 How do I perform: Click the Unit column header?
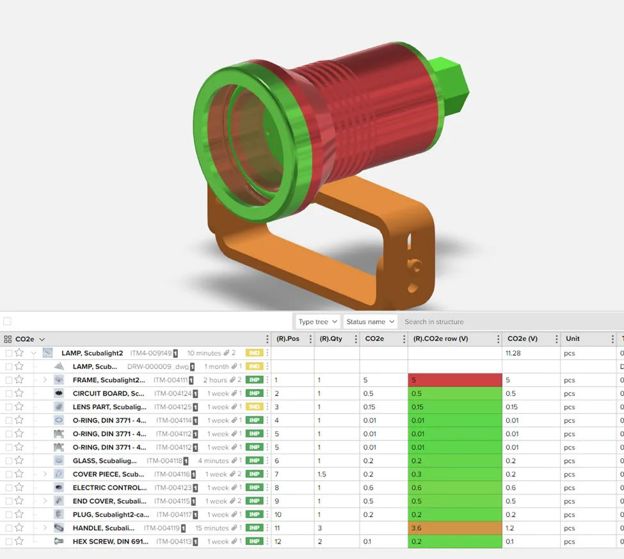tap(573, 339)
